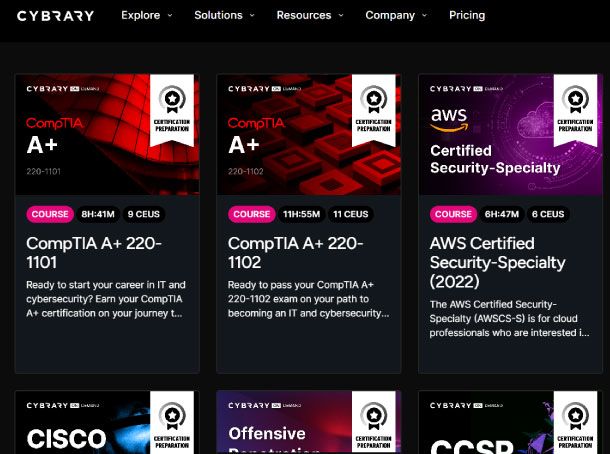Click Cybrary watermark logo on Offensive card
The height and width of the screenshot is (454, 610).
pos(265,405)
